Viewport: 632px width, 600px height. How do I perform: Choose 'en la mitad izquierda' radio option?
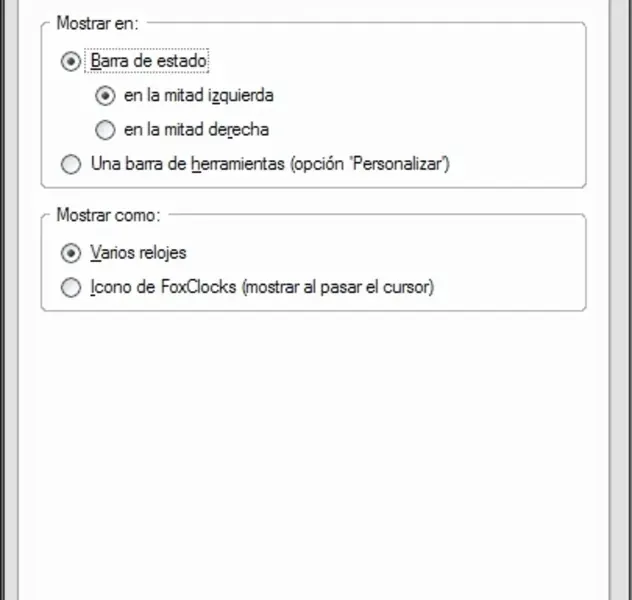(104, 95)
